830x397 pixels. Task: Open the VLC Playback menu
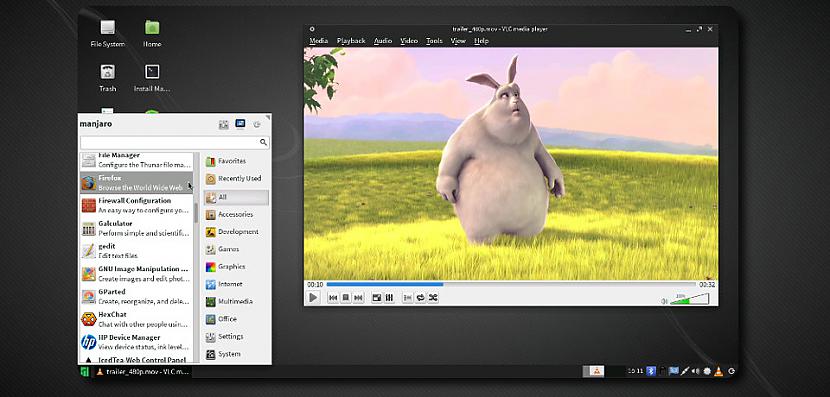(x=351, y=41)
